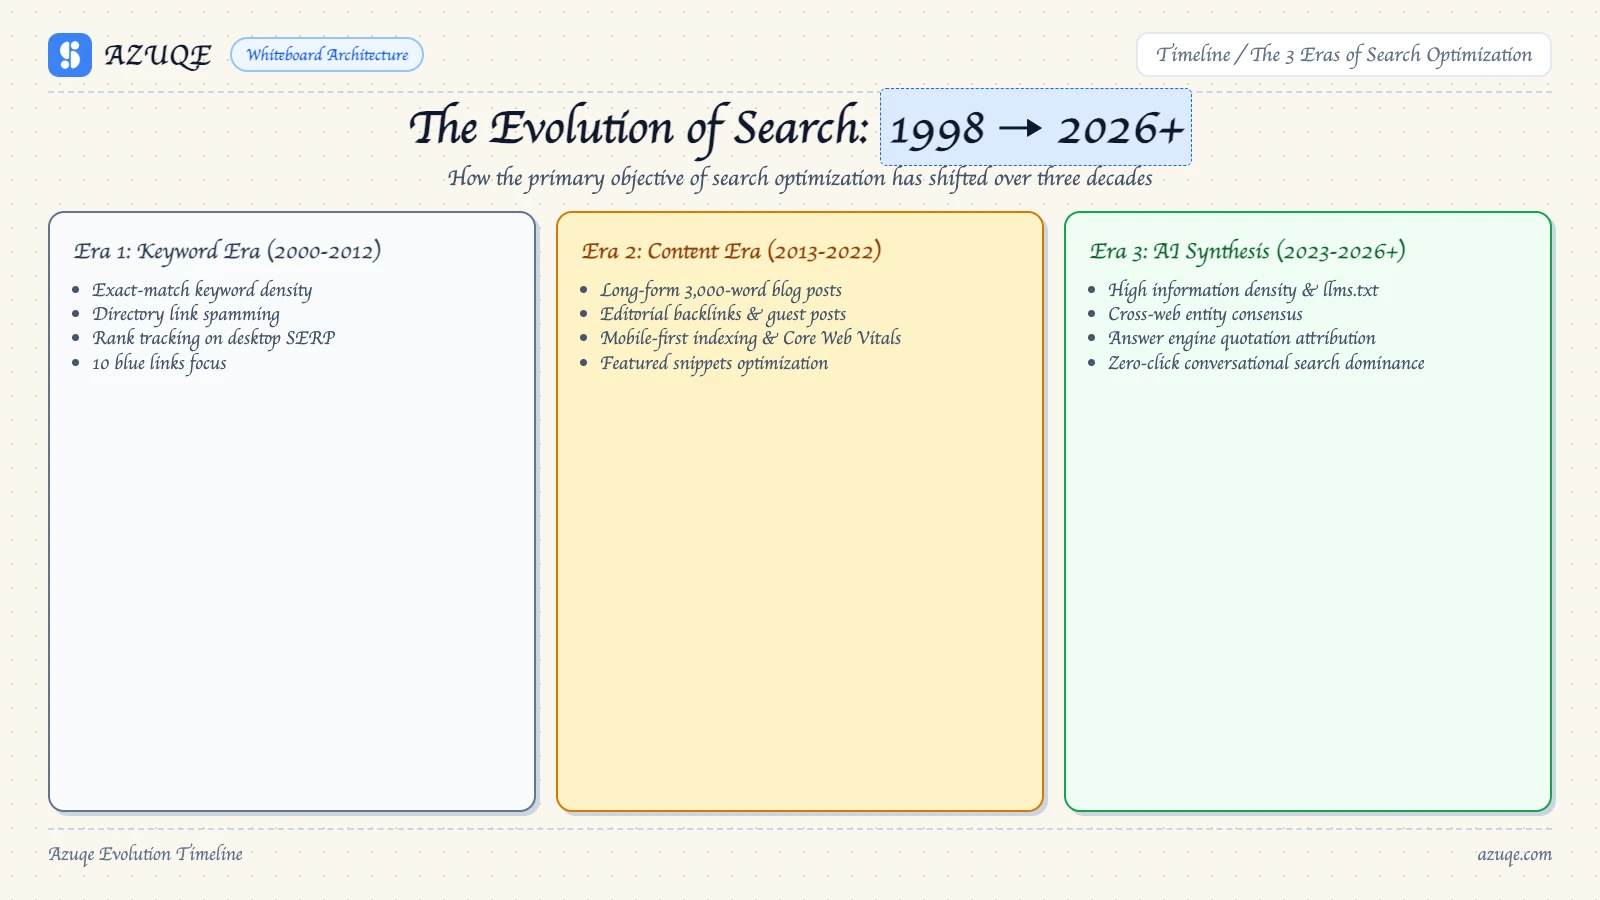This screenshot has width=1600, height=900.
Task: Select 'Rank tracking on desktop SERP'
Action: pyautogui.click(x=213, y=338)
